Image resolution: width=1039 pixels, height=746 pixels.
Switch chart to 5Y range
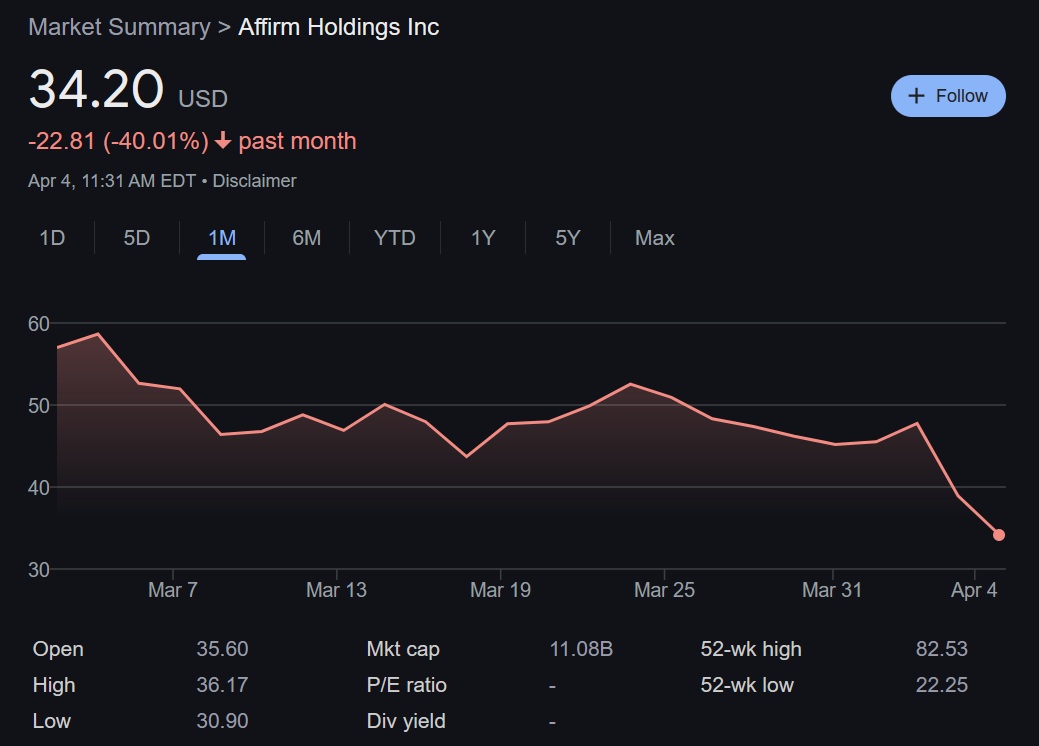567,238
